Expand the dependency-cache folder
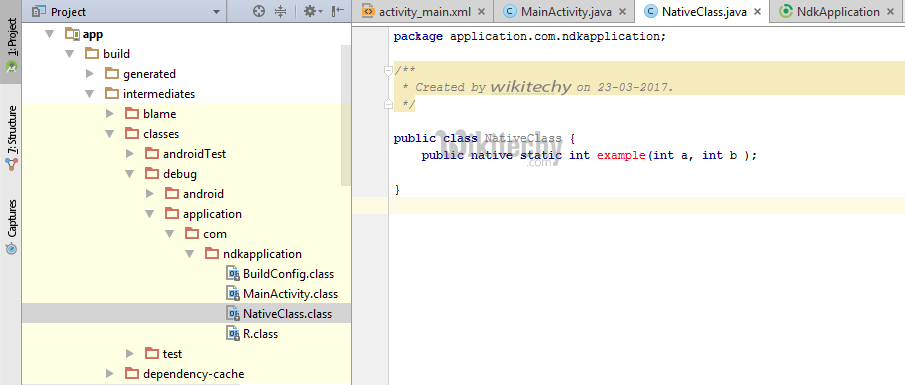 point(110,374)
